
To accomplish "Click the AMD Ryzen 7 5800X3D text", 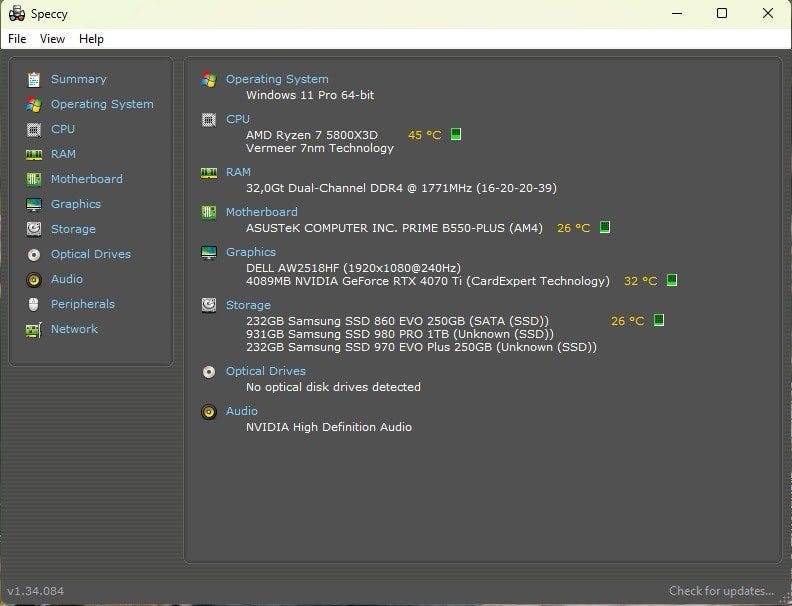I will click(312, 135).
